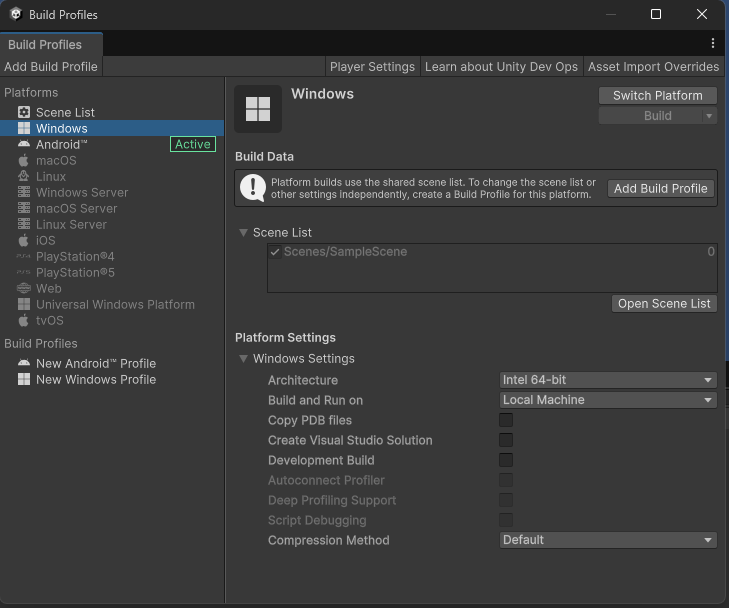Open Learn about Unity Dev Ops

[501, 67]
